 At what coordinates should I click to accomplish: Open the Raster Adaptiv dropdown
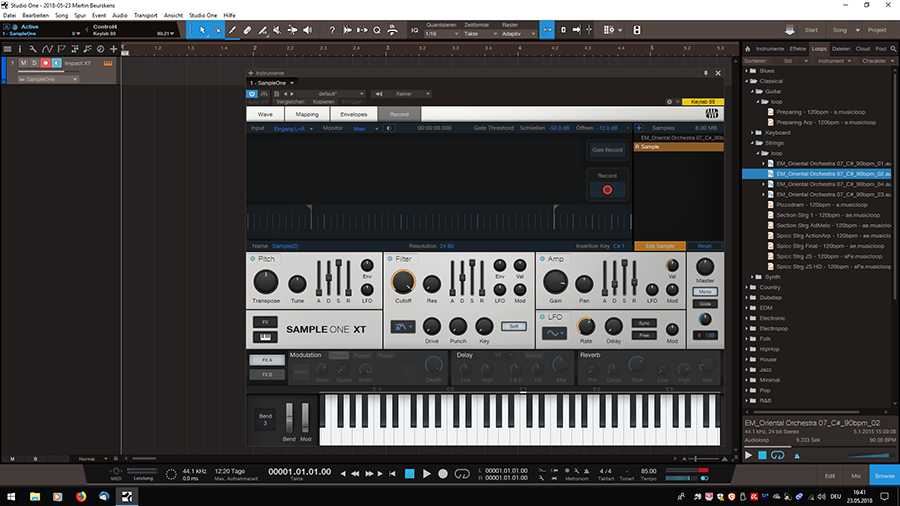(518, 34)
